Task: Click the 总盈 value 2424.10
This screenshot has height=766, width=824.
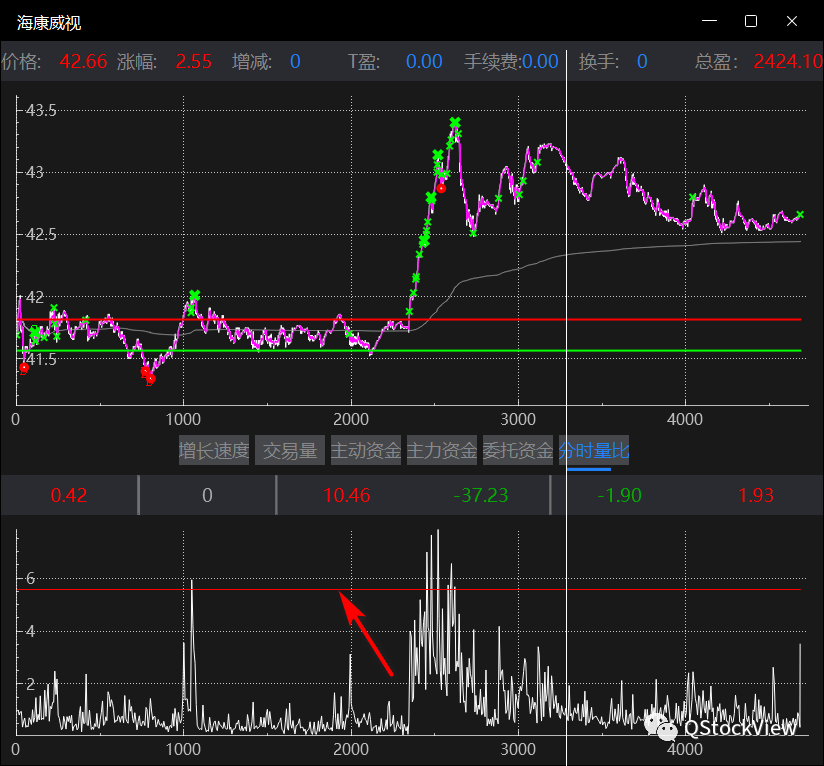Action: [x=788, y=61]
